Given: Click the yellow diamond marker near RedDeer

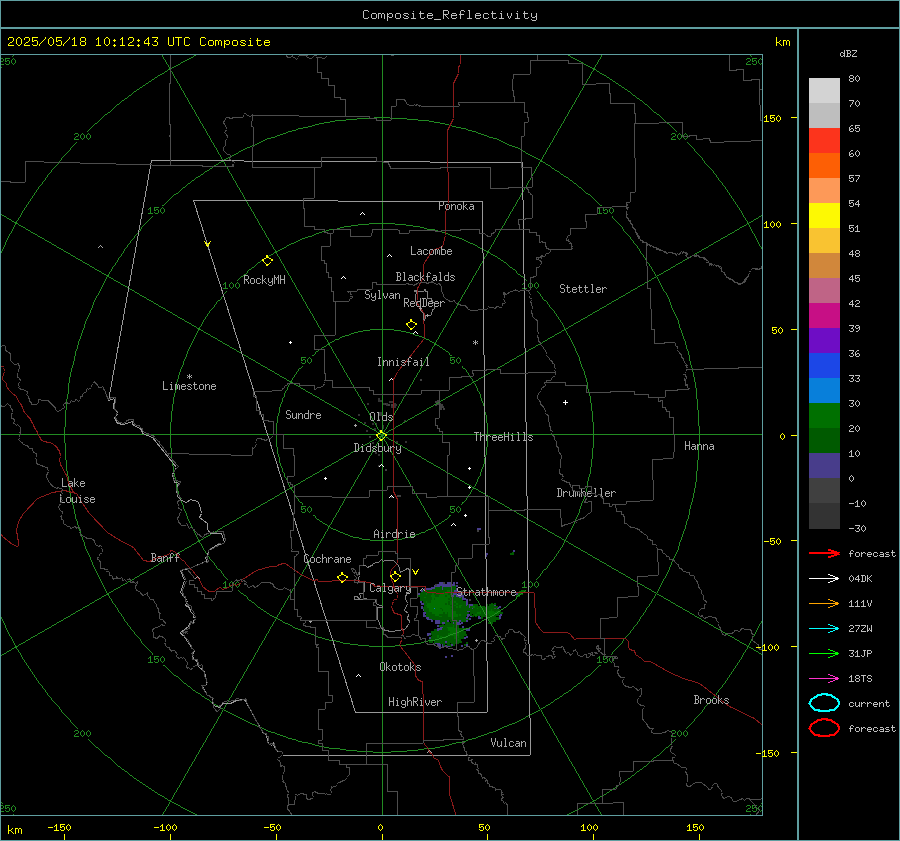Looking at the screenshot, I should click(412, 325).
